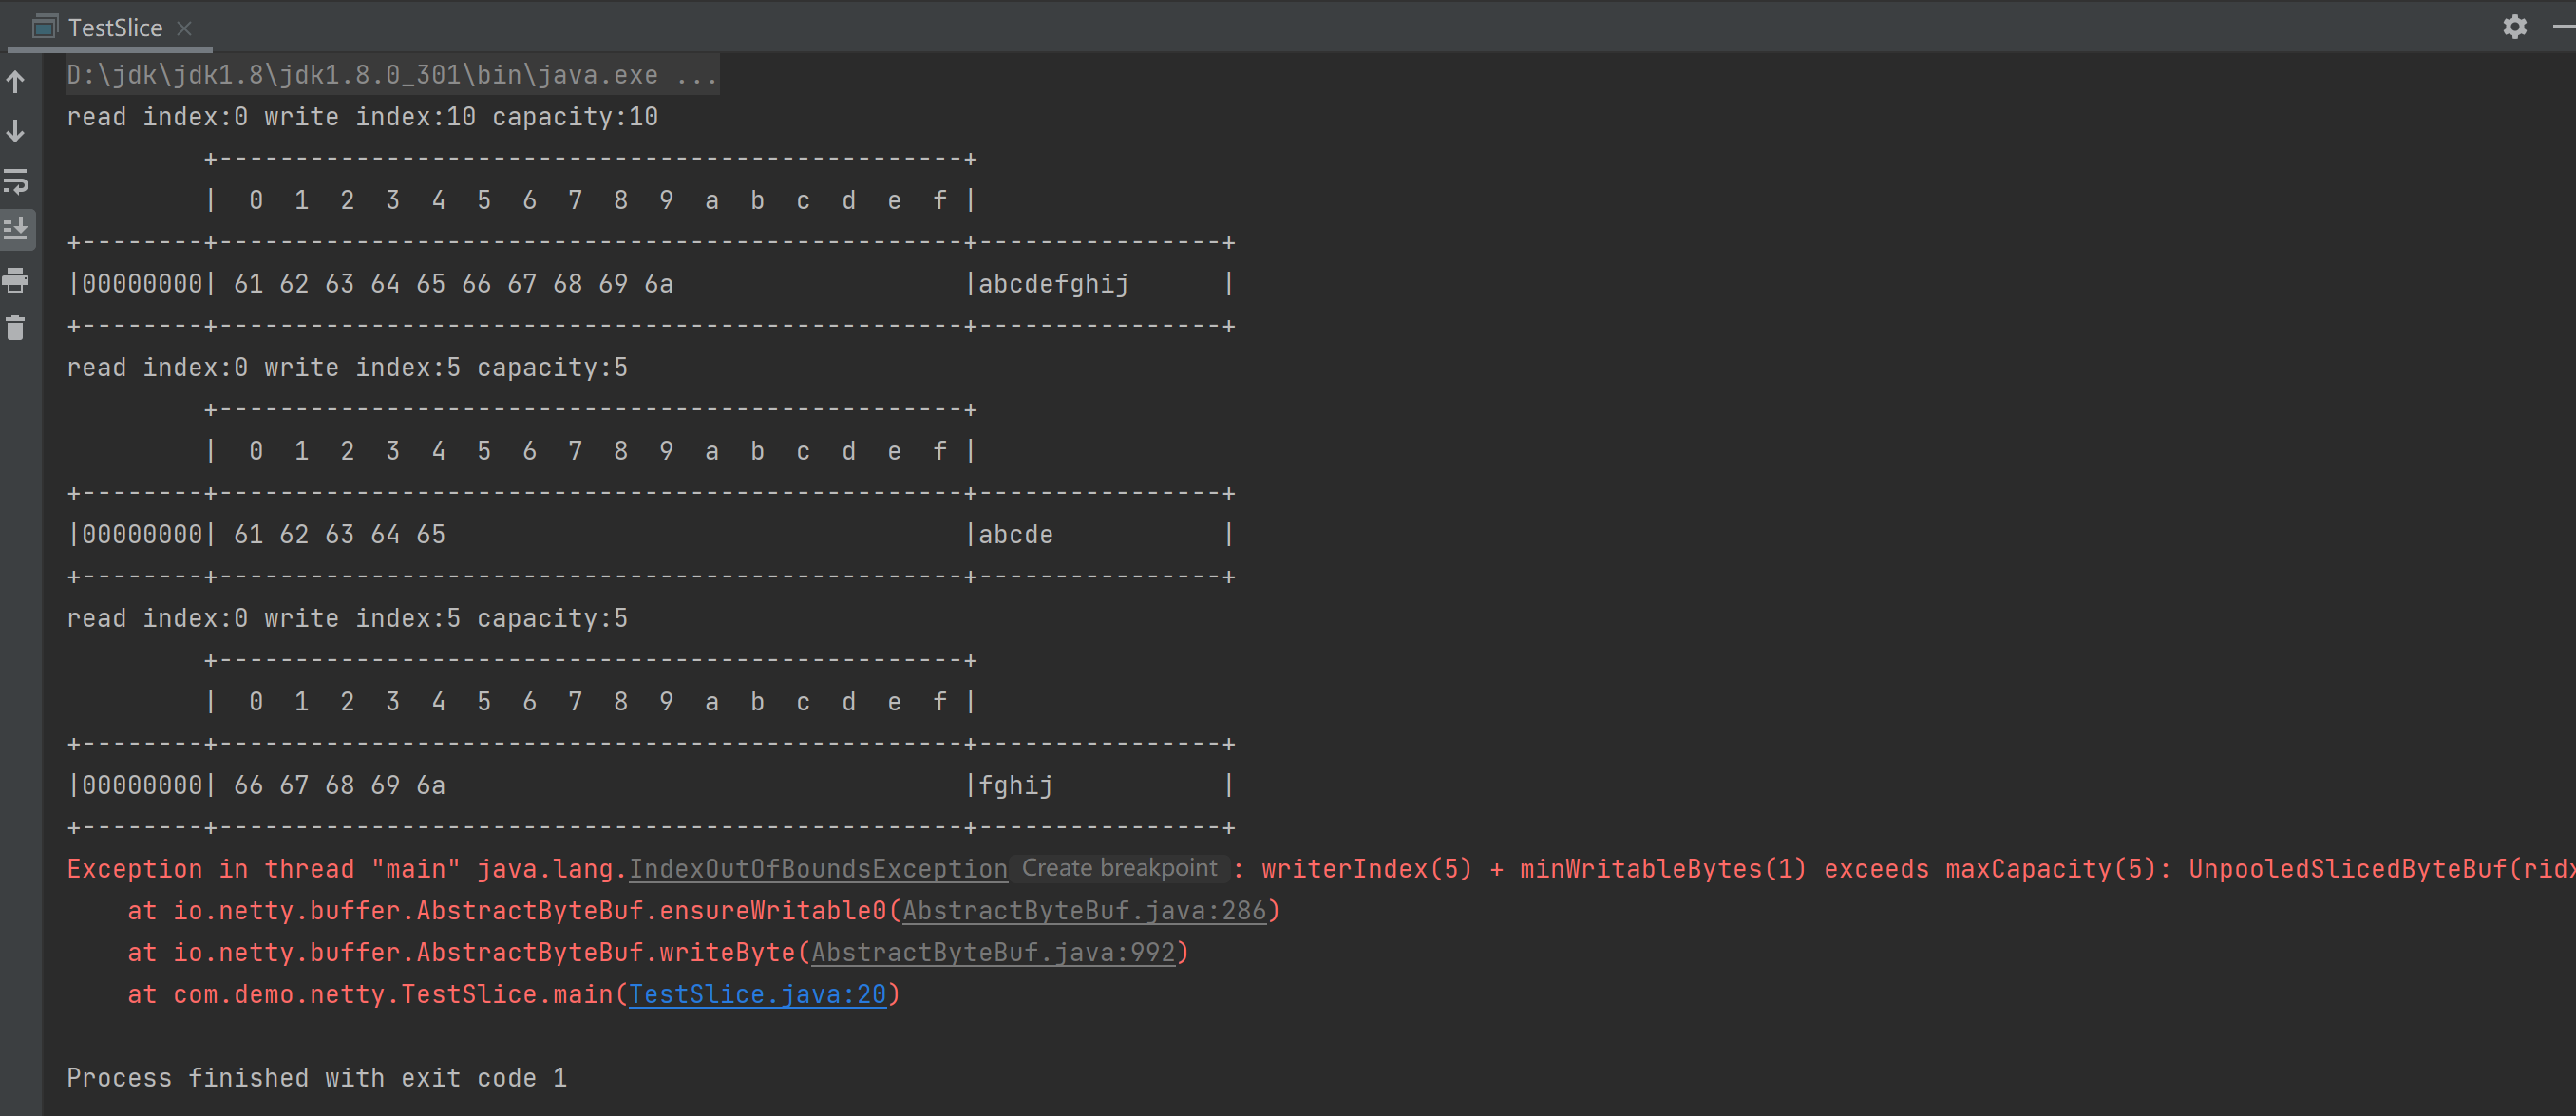Toggle soft-wrap for console output

tap(16, 181)
